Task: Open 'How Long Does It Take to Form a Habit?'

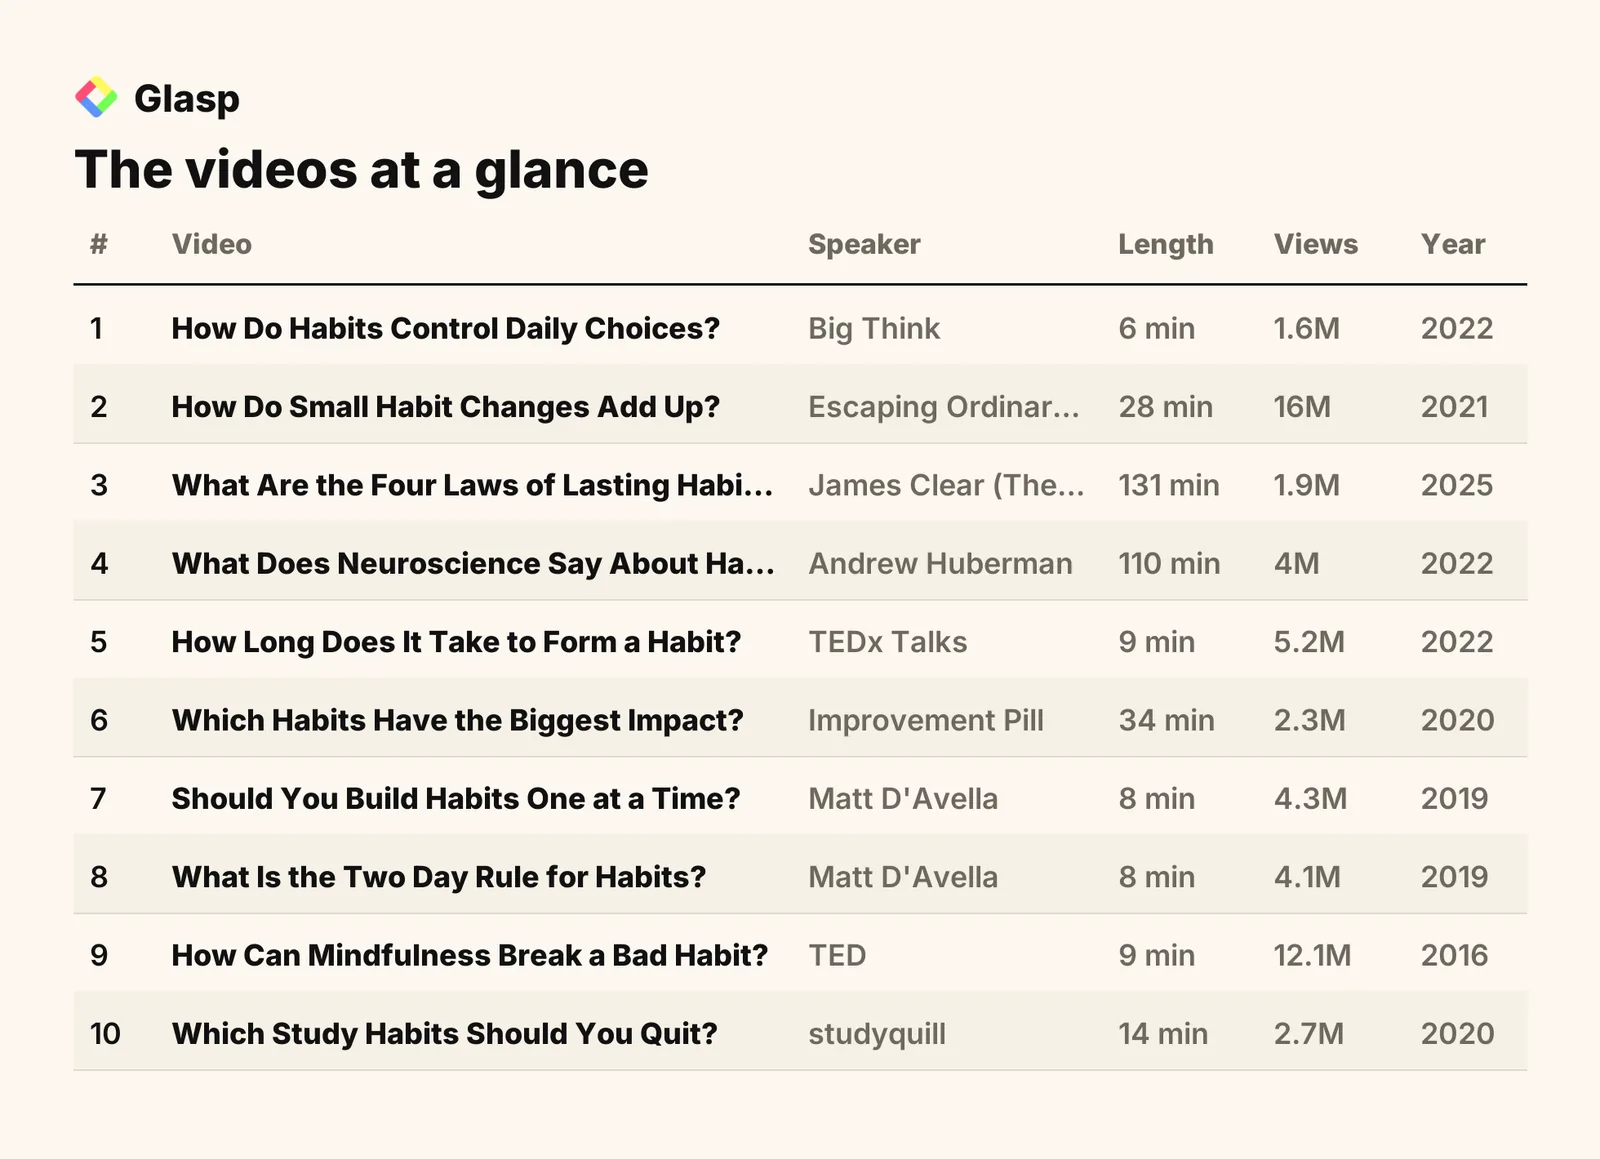Action: coord(457,642)
